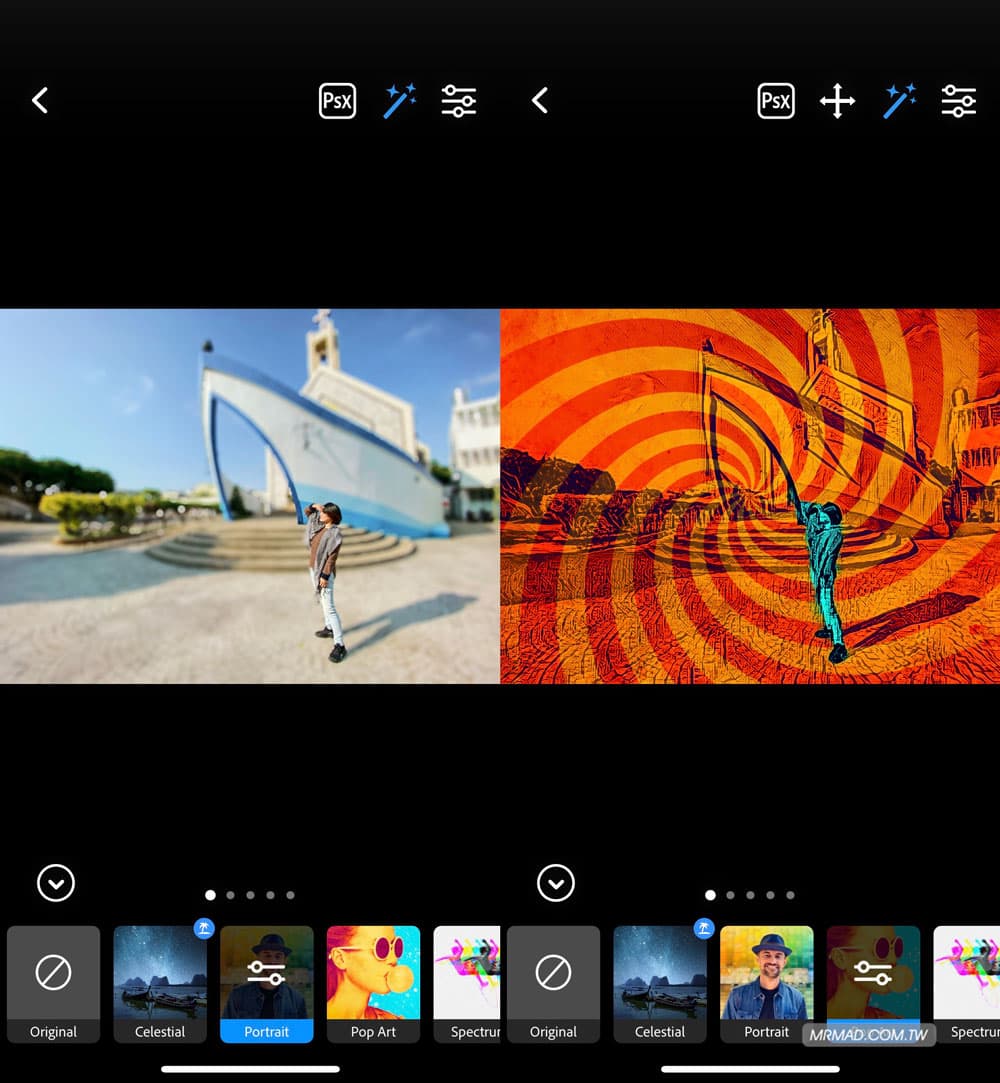This screenshot has width=1000, height=1083.
Task: Go back using left screen's back arrow
Action: pyautogui.click(x=40, y=101)
